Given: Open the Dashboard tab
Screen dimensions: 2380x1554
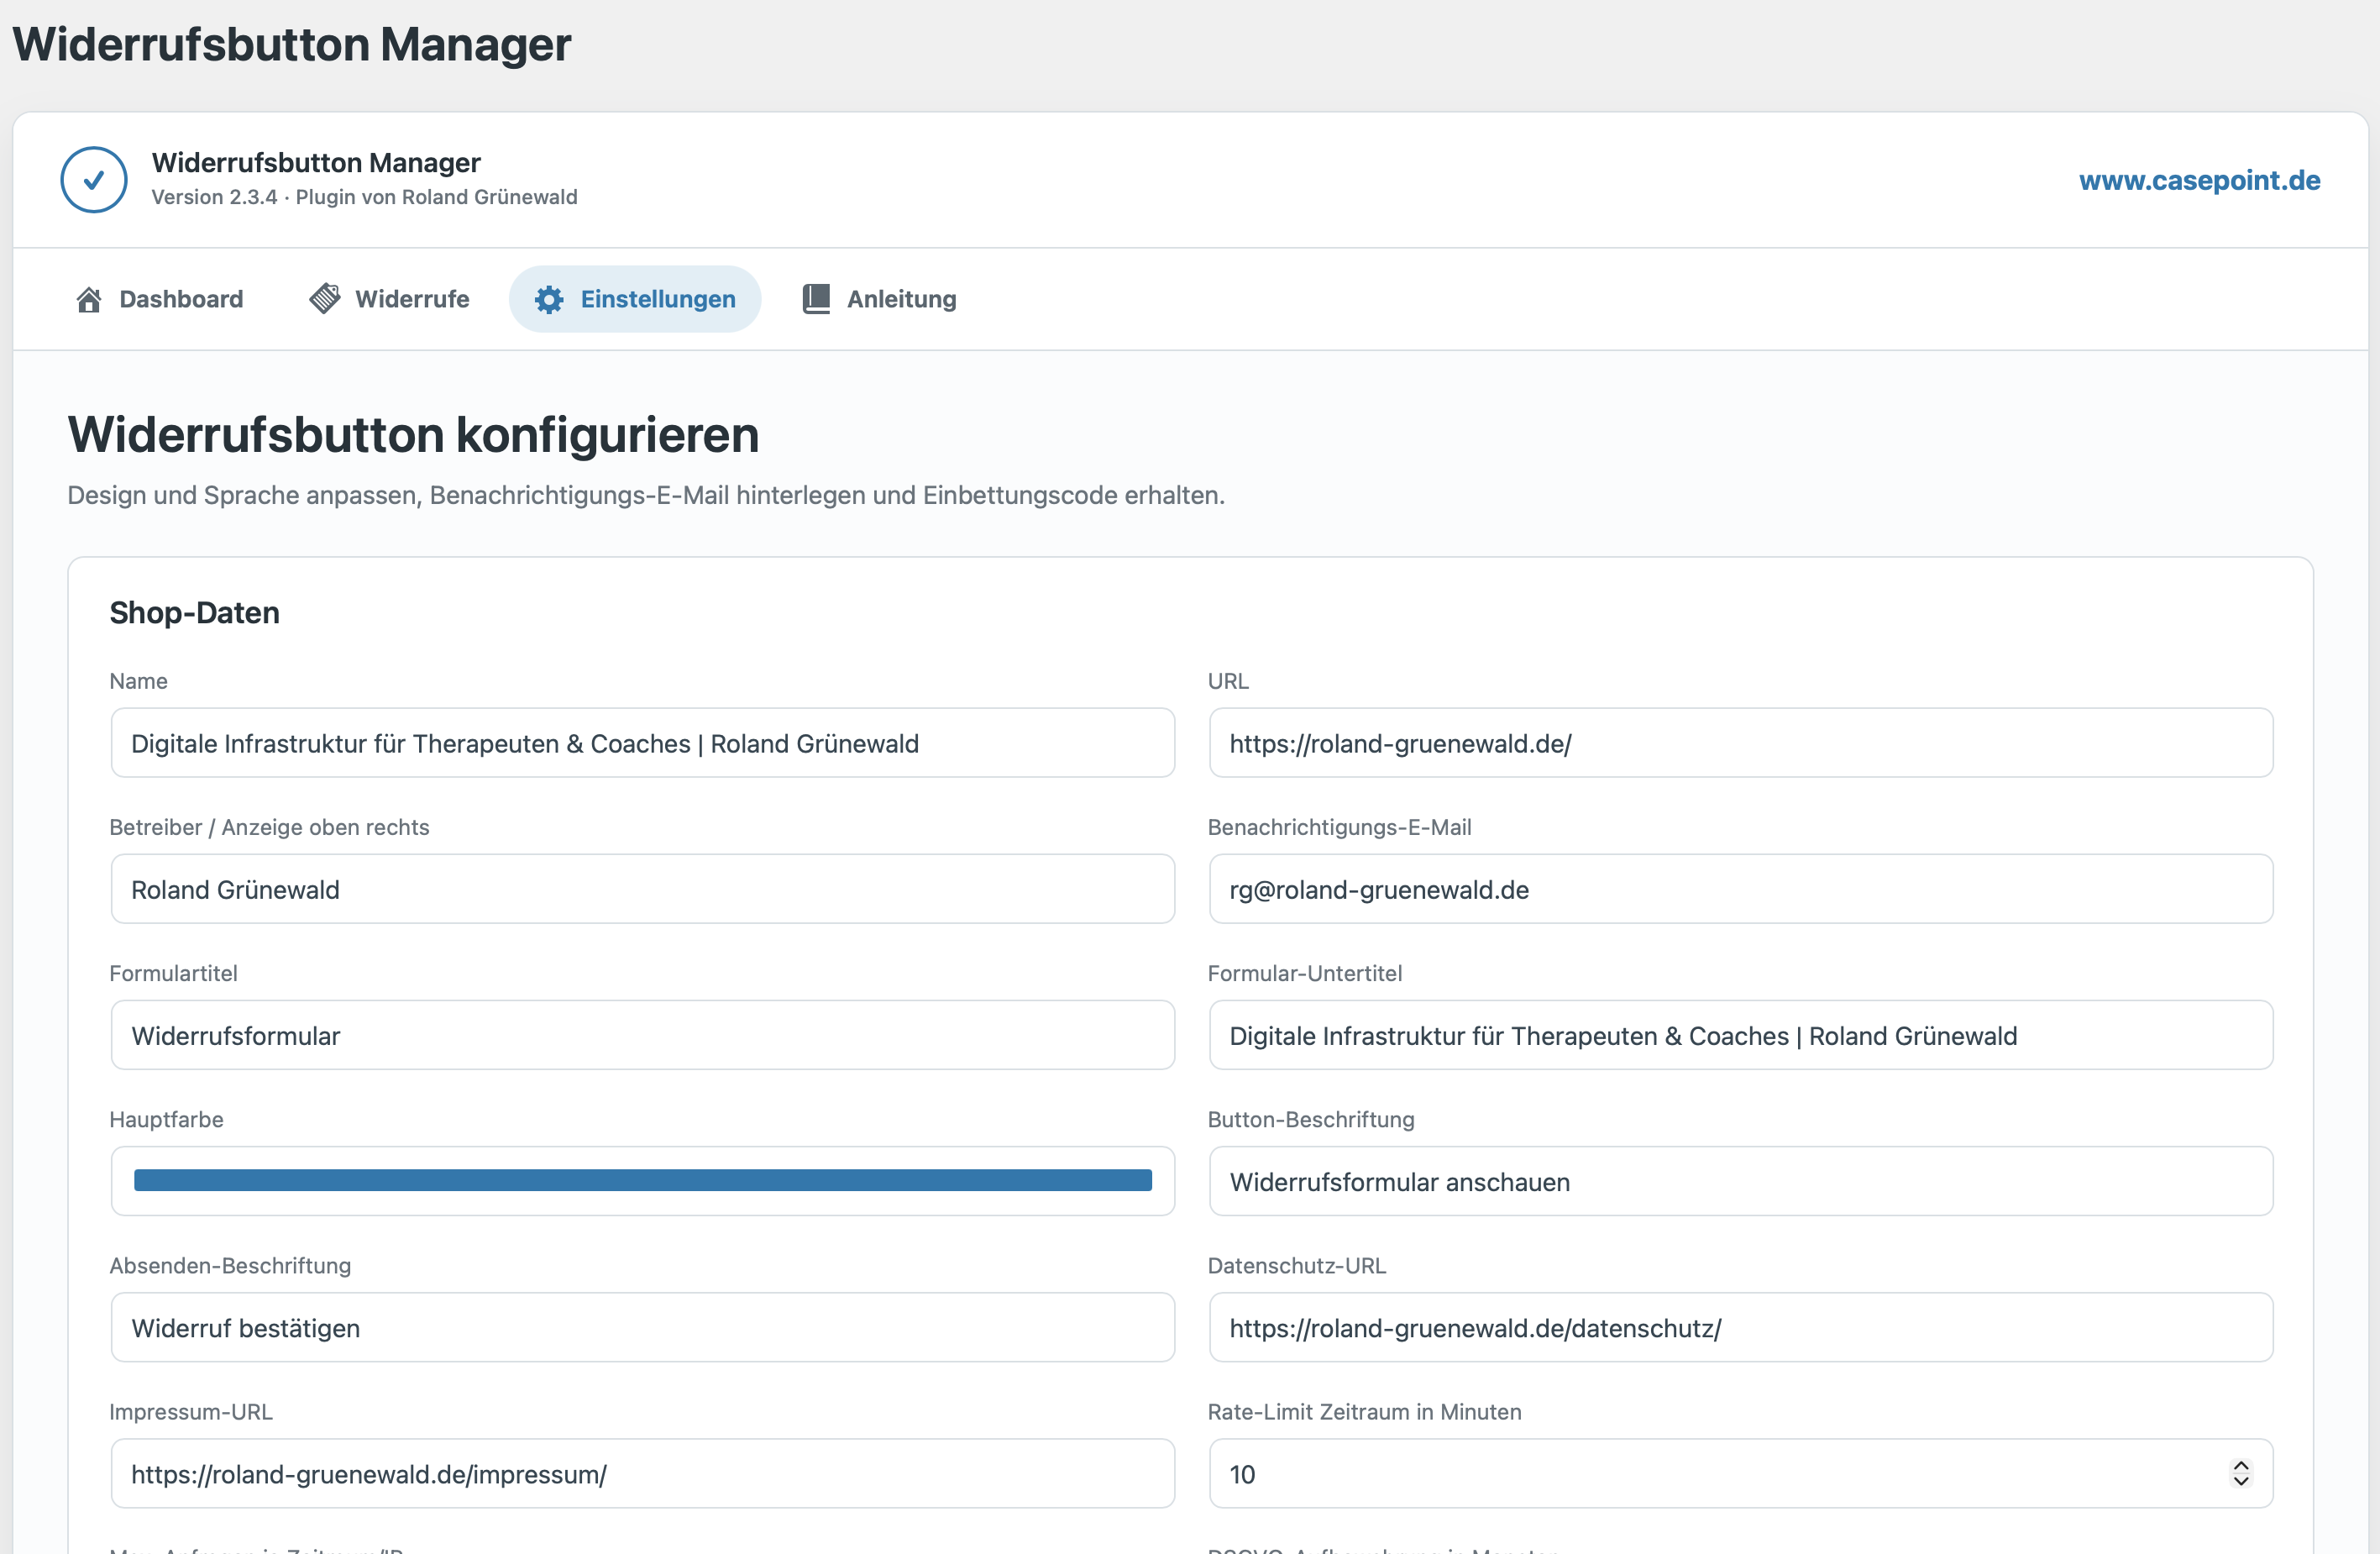Looking at the screenshot, I should tap(160, 299).
